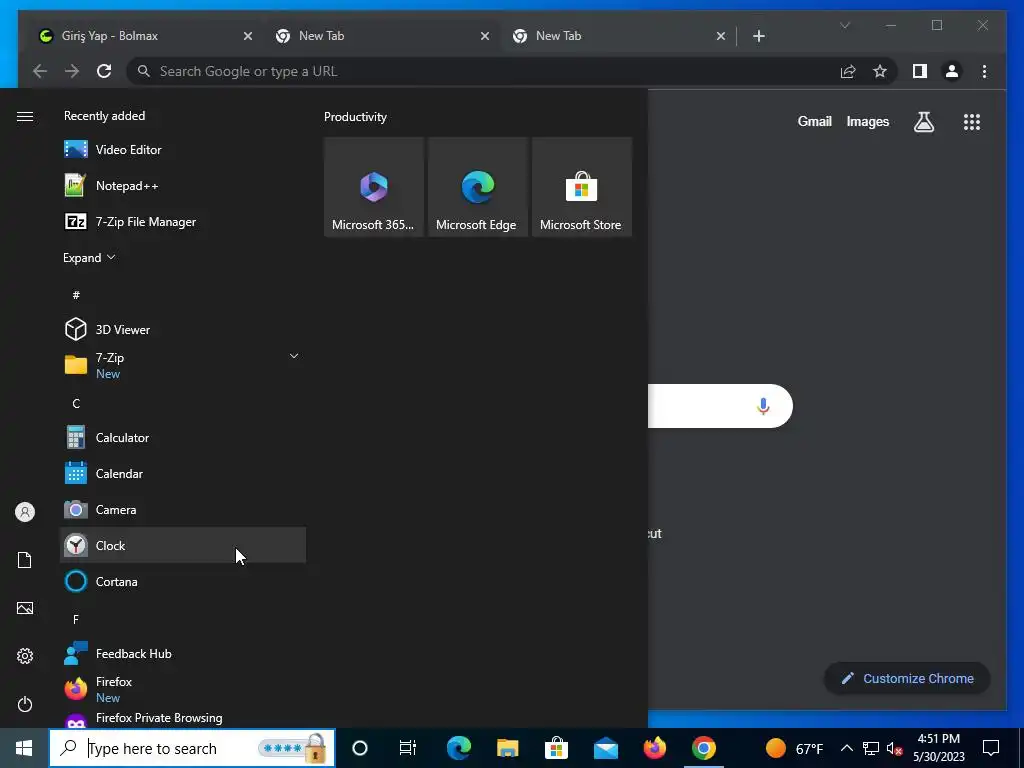Viewport: 1024px width, 768px height.
Task: Show hidden system tray icons
Action: click(x=846, y=748)
